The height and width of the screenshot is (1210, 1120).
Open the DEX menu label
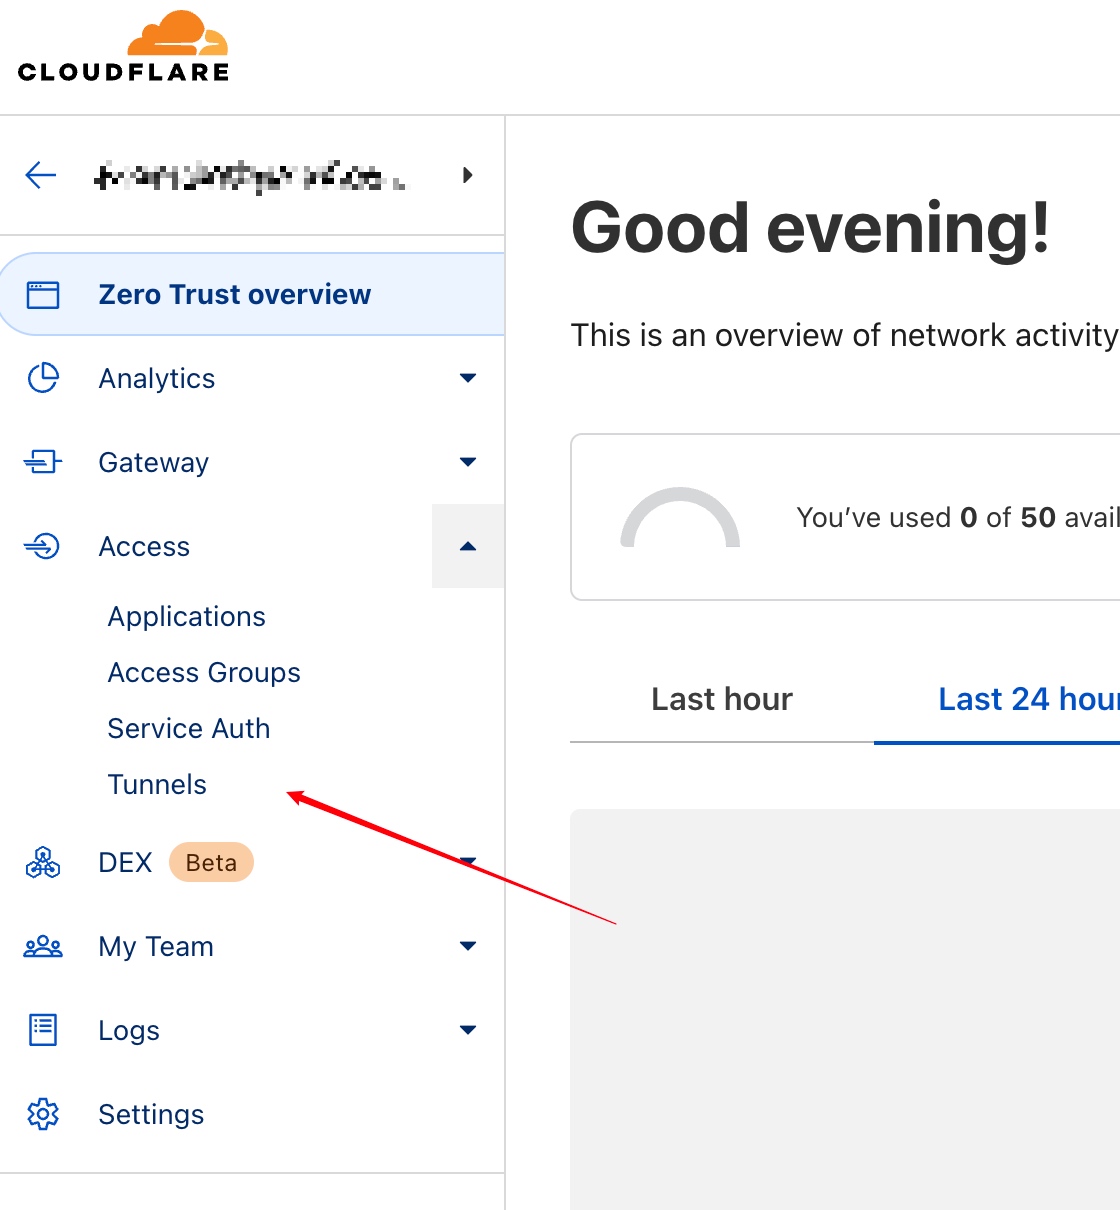coord(125,863)
